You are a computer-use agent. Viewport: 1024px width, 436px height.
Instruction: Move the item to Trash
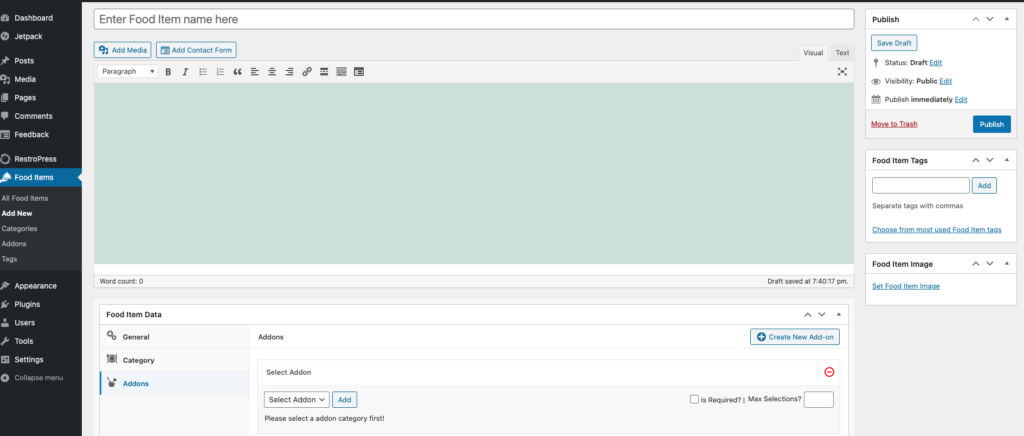point(894,124)
